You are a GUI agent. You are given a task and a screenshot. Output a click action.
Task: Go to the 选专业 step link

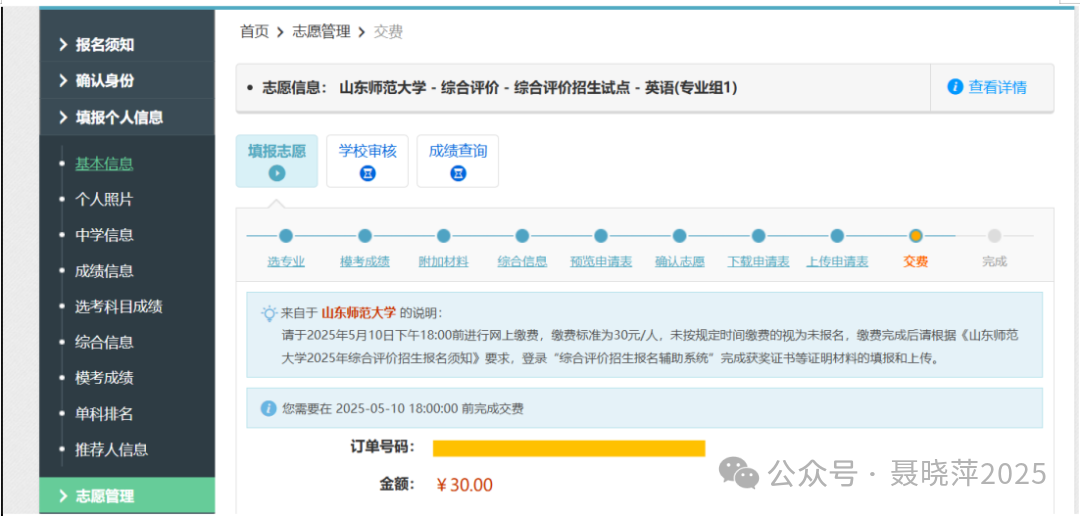286,262
